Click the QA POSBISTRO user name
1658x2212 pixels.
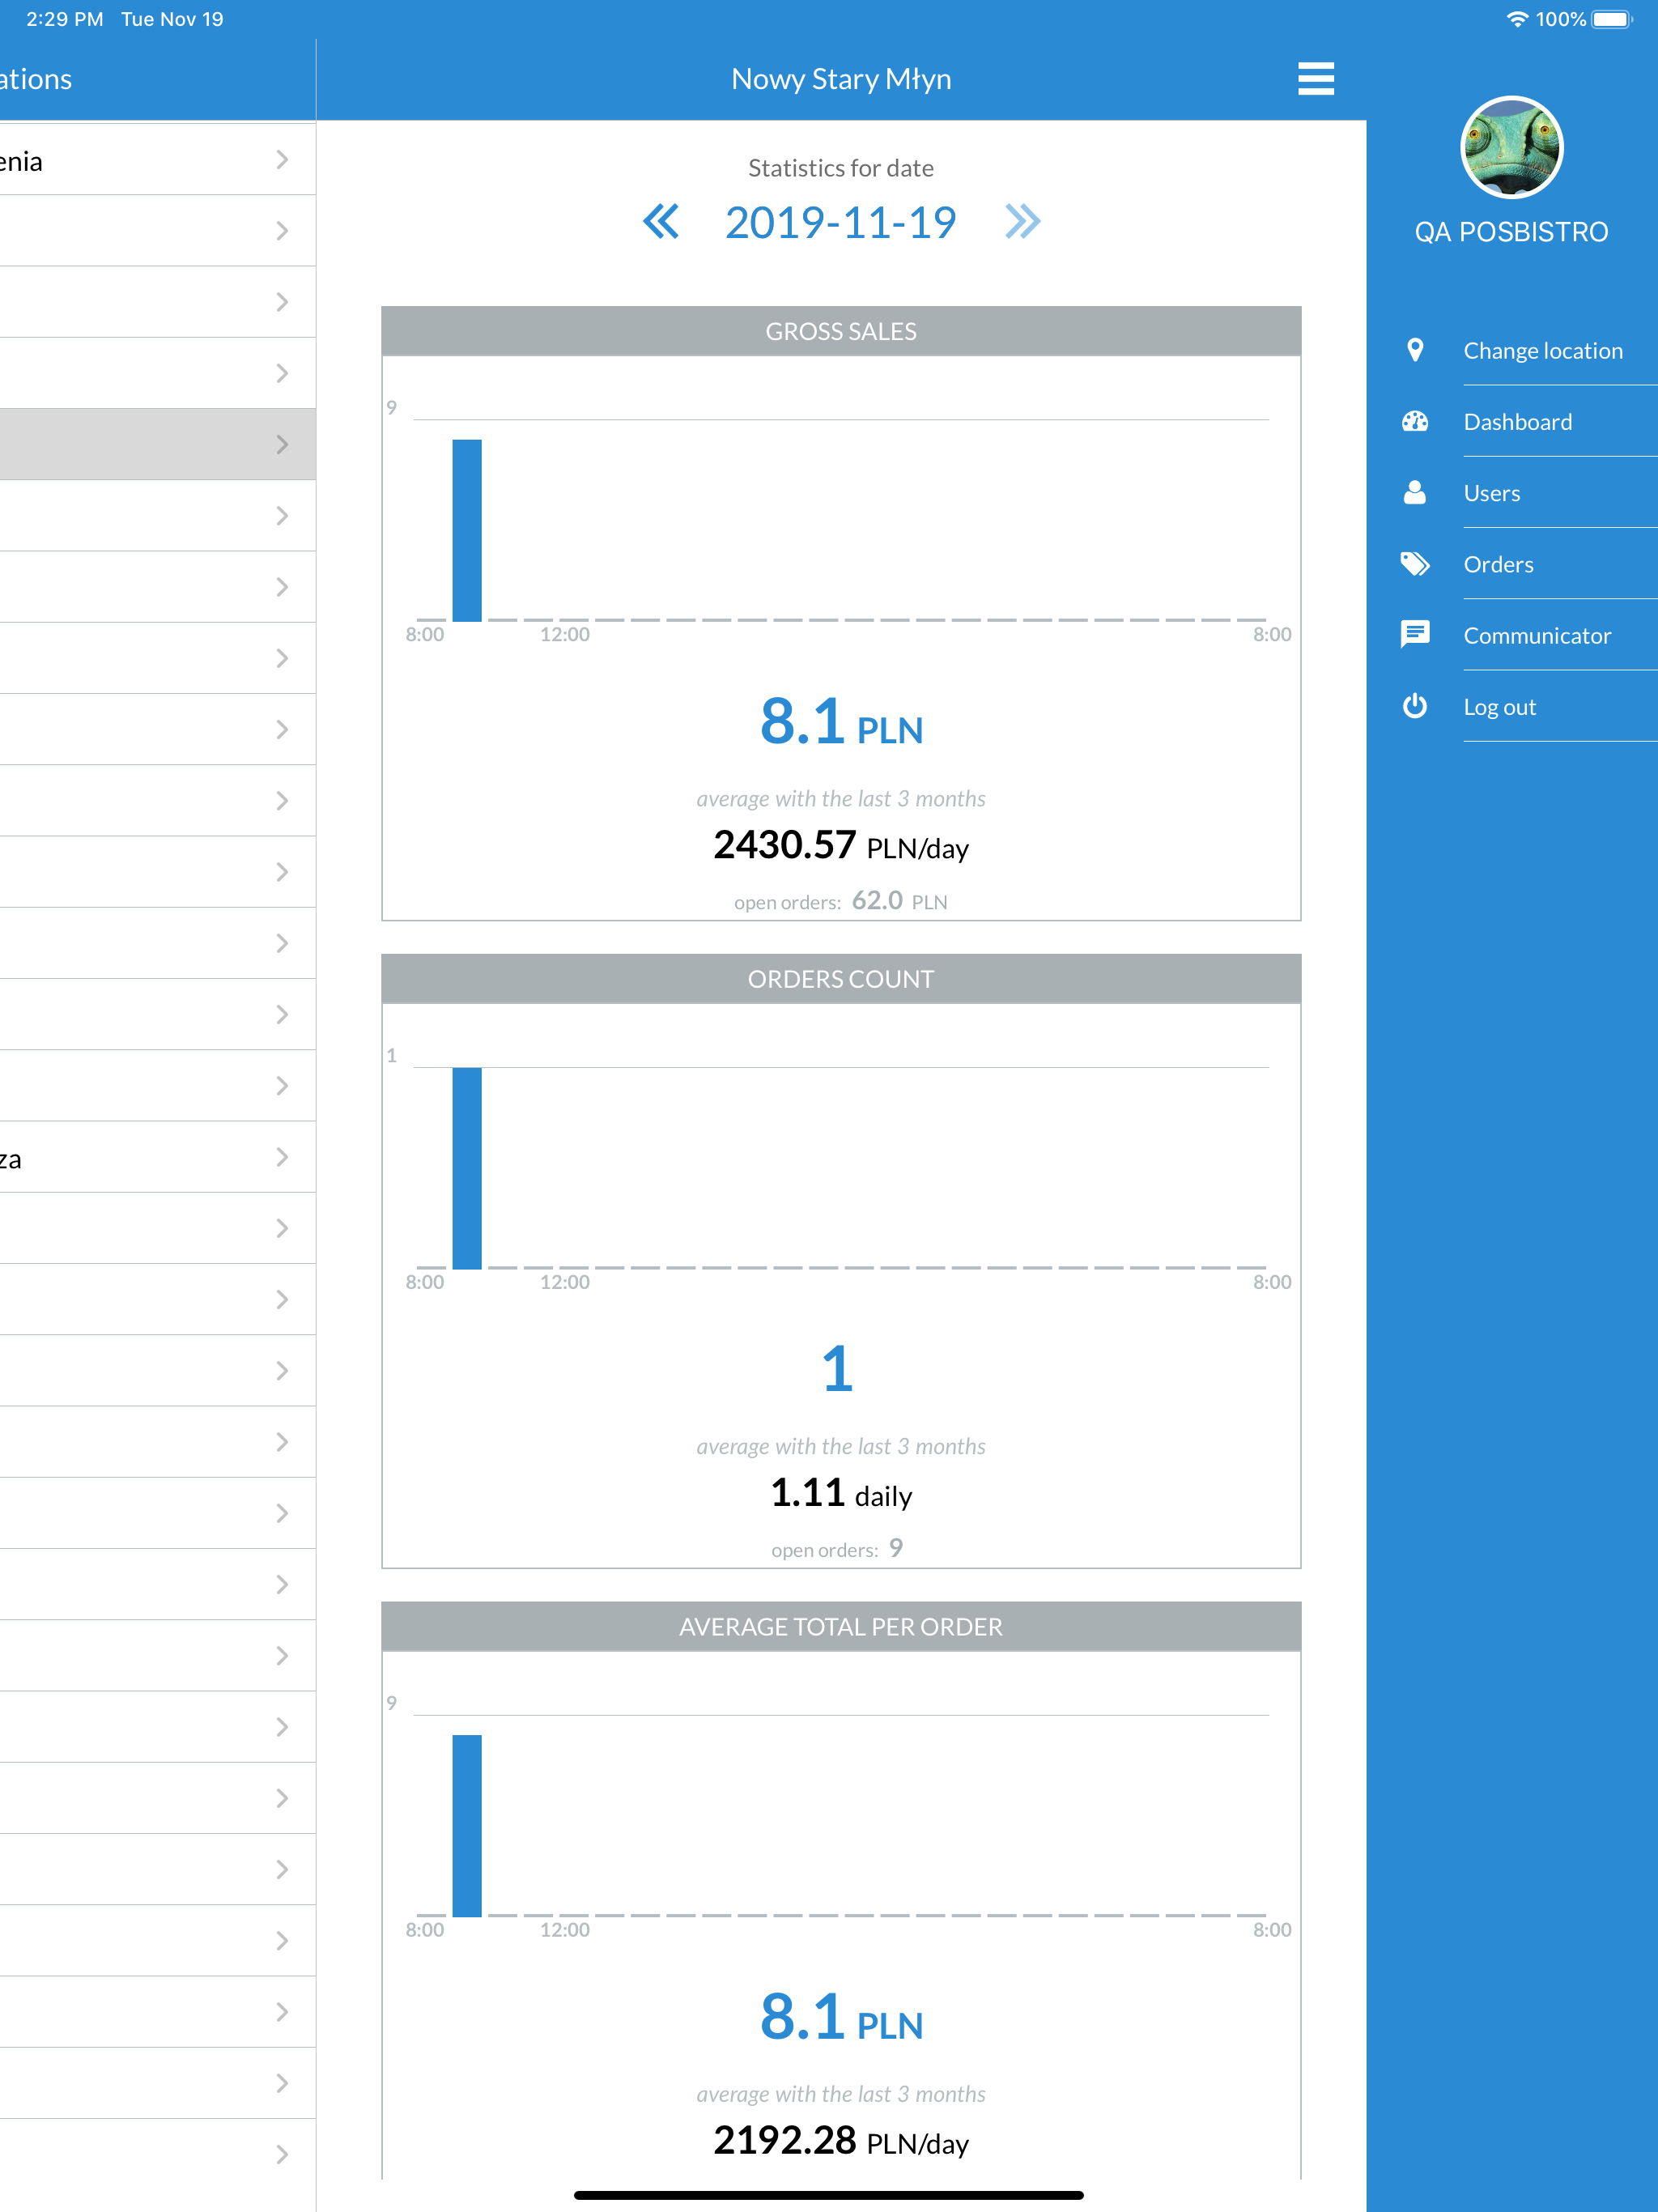click(1511, 232)
